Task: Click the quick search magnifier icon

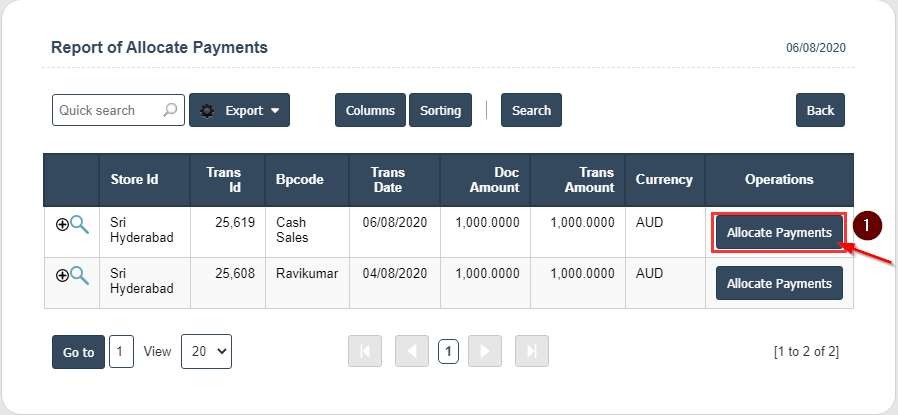Action: coord(171,110)
